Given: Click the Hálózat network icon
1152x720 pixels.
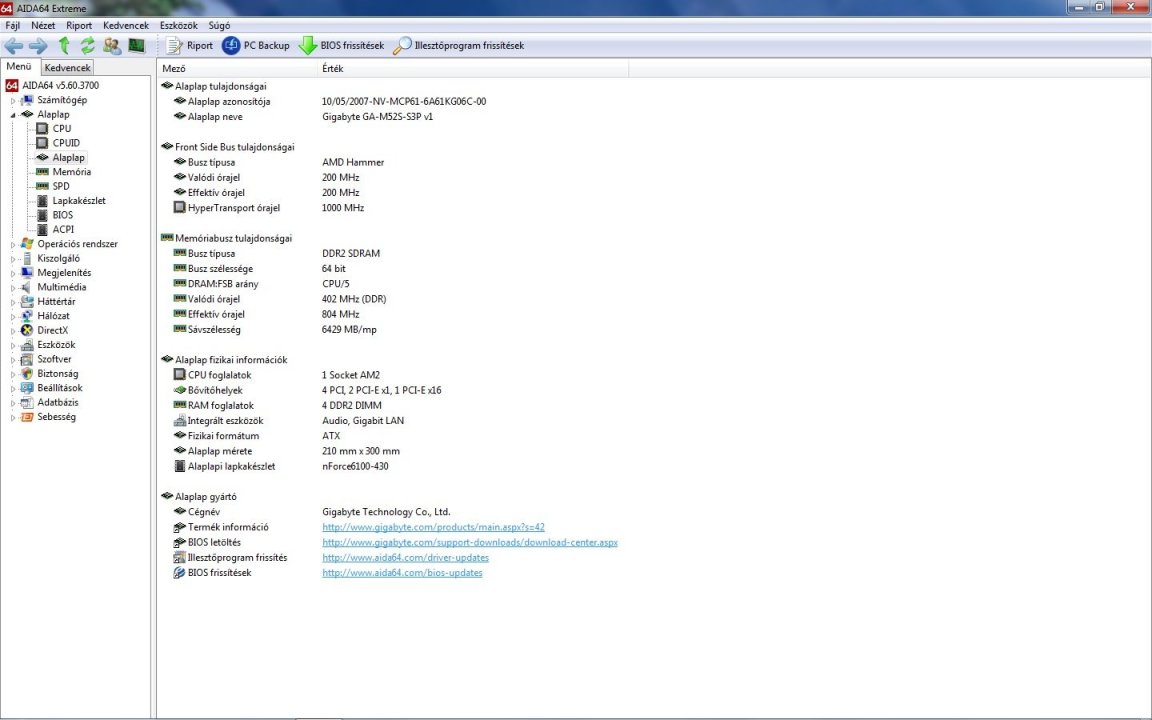Looking at the screenshot, I should coord(27,316).
